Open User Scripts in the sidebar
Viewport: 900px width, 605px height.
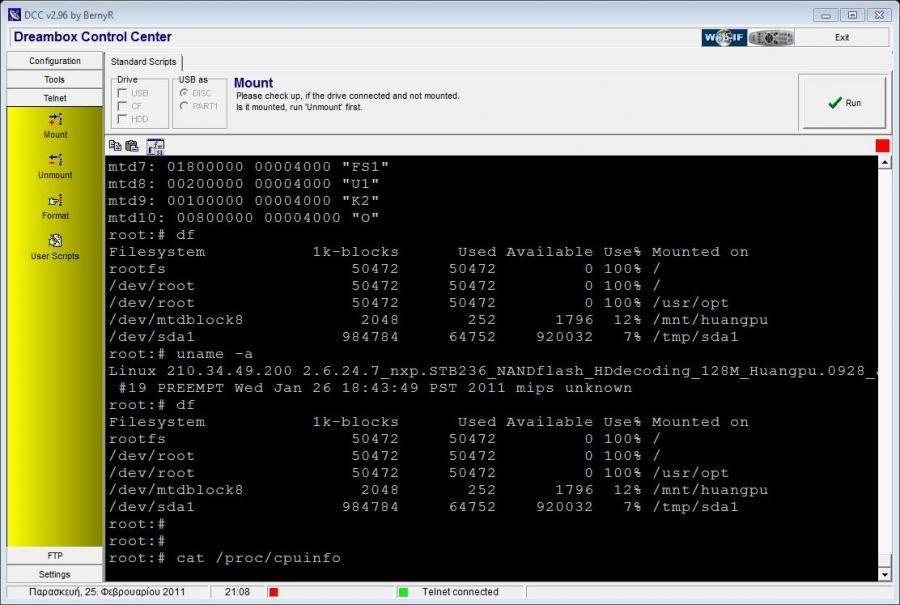55,241
